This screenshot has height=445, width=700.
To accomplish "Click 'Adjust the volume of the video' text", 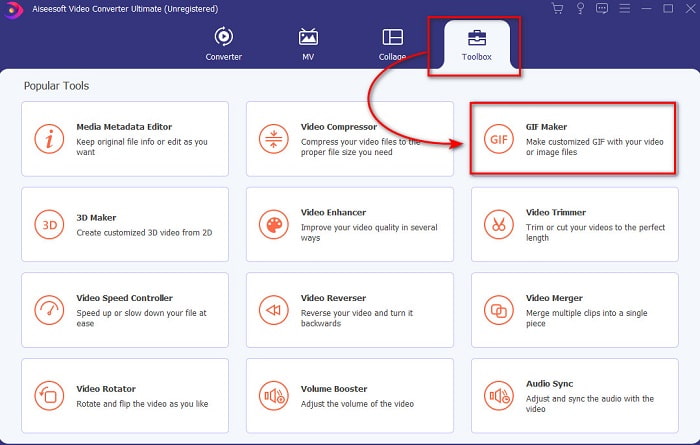I will (x=357, y=404).
